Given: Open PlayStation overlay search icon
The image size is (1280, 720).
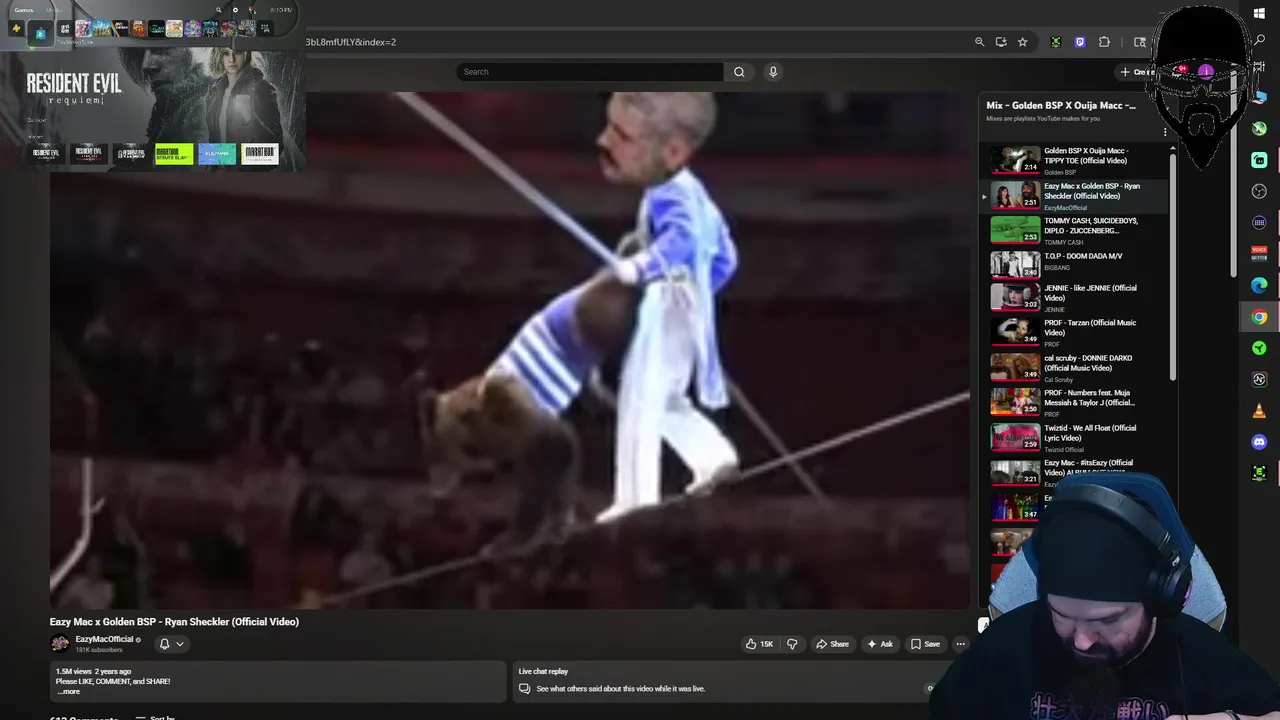Looking at the screenshot, I should pyautogui.click(x=219, y=10).
